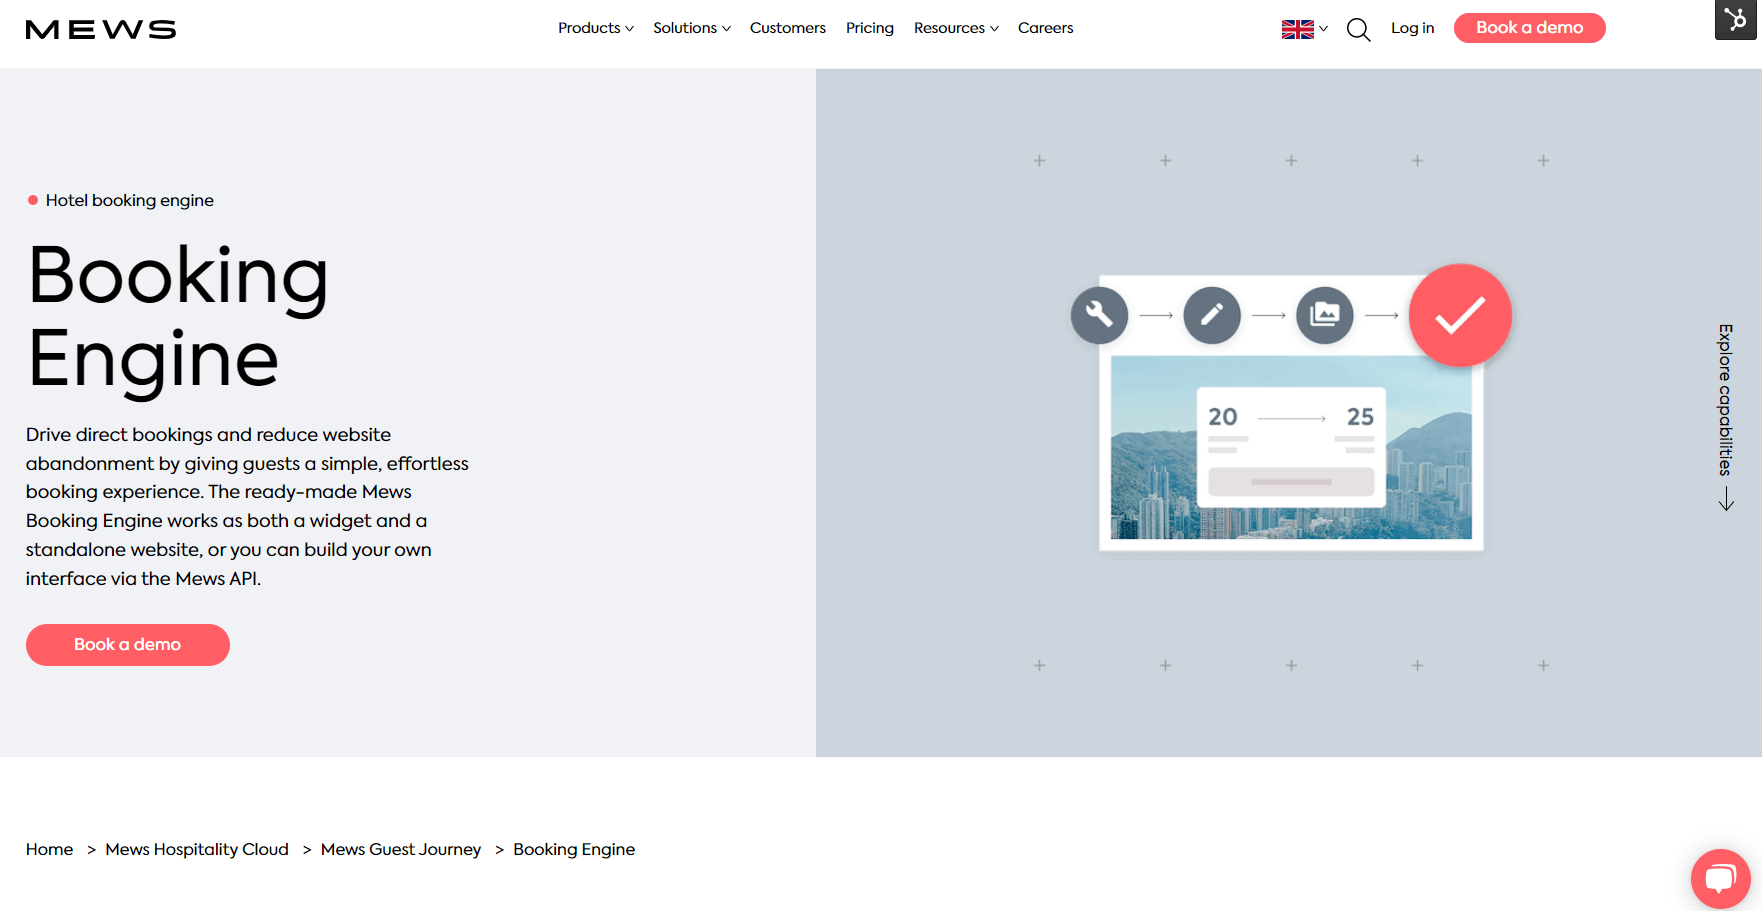The width and height of the screenshot is (1762, 911).
Task: Click Booking Engine breadcrumb
Action: tap(574, 849)
